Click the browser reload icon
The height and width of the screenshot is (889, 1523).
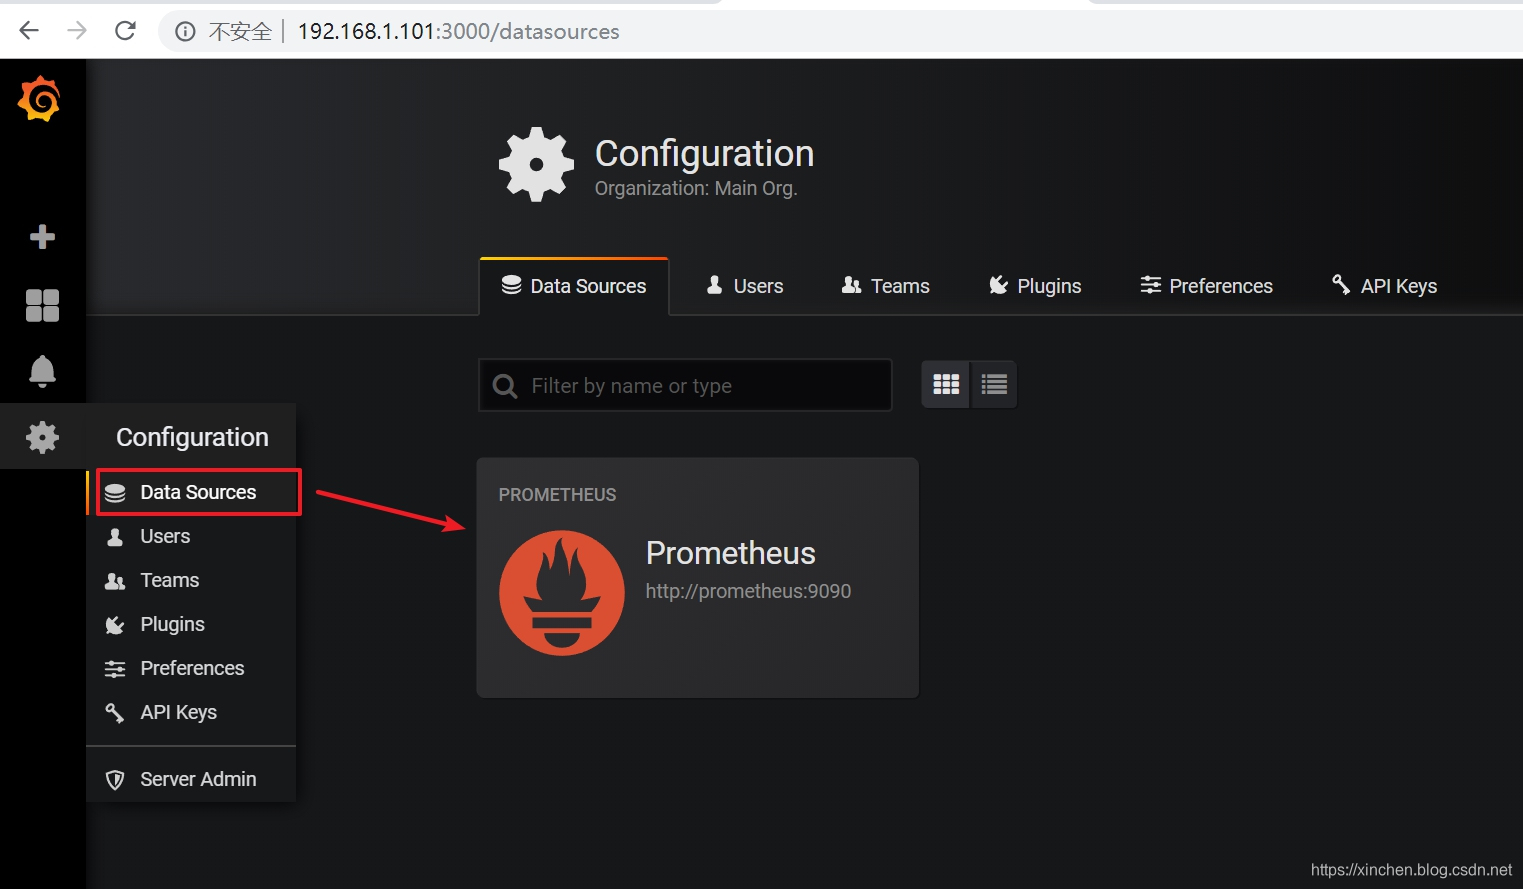coord(125,31)
